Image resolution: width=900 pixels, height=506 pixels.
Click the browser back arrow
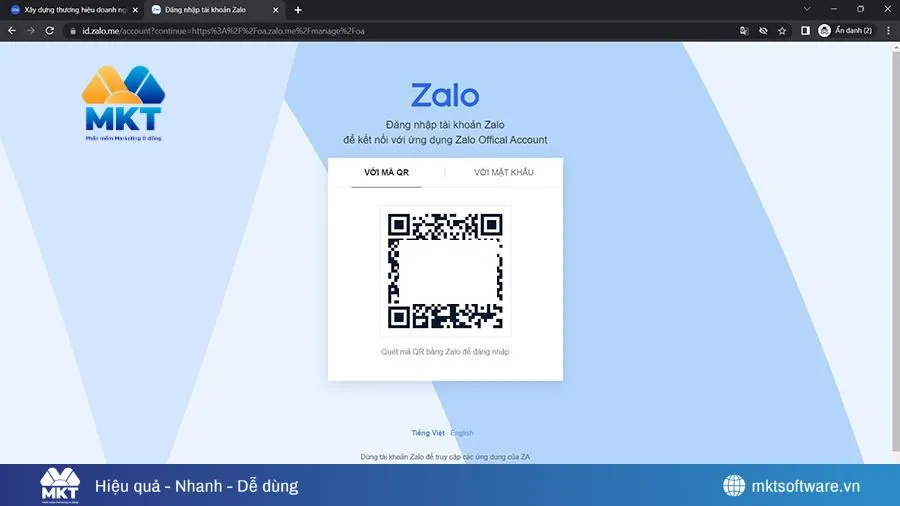click(x=11, y=31)
